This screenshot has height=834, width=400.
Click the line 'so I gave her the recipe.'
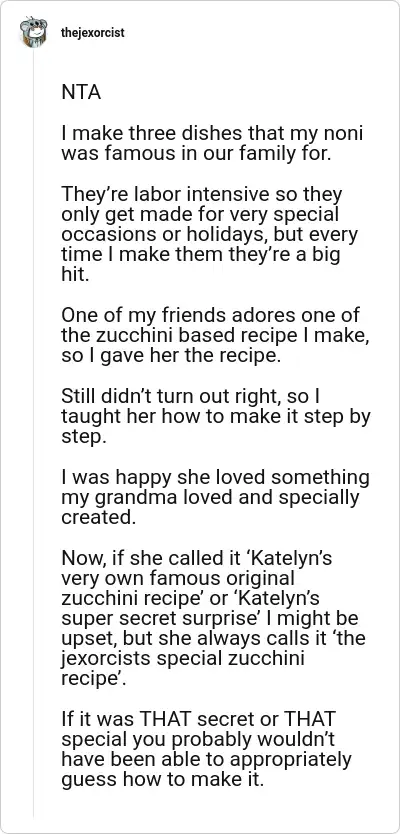click(170, 355)
